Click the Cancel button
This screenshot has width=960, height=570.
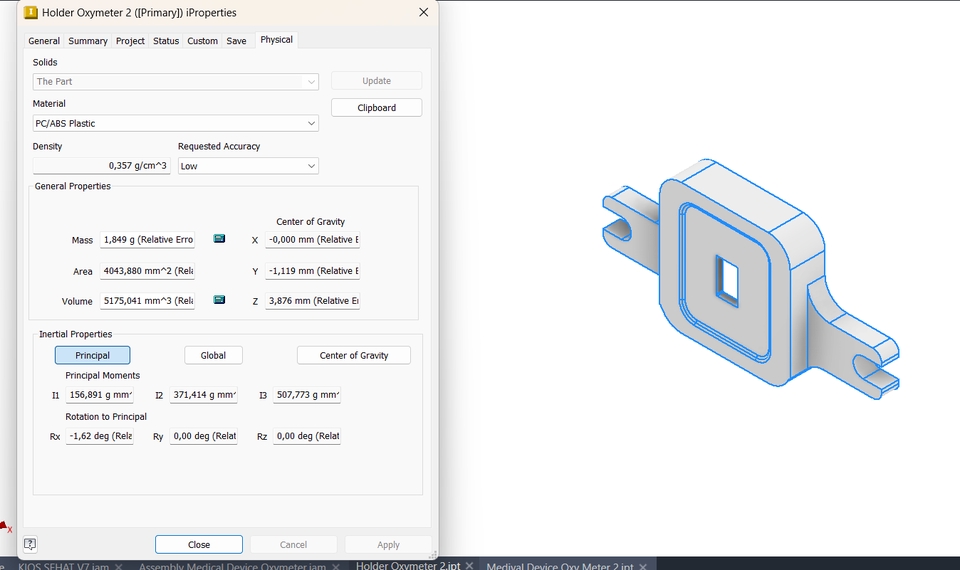[293, 544]
